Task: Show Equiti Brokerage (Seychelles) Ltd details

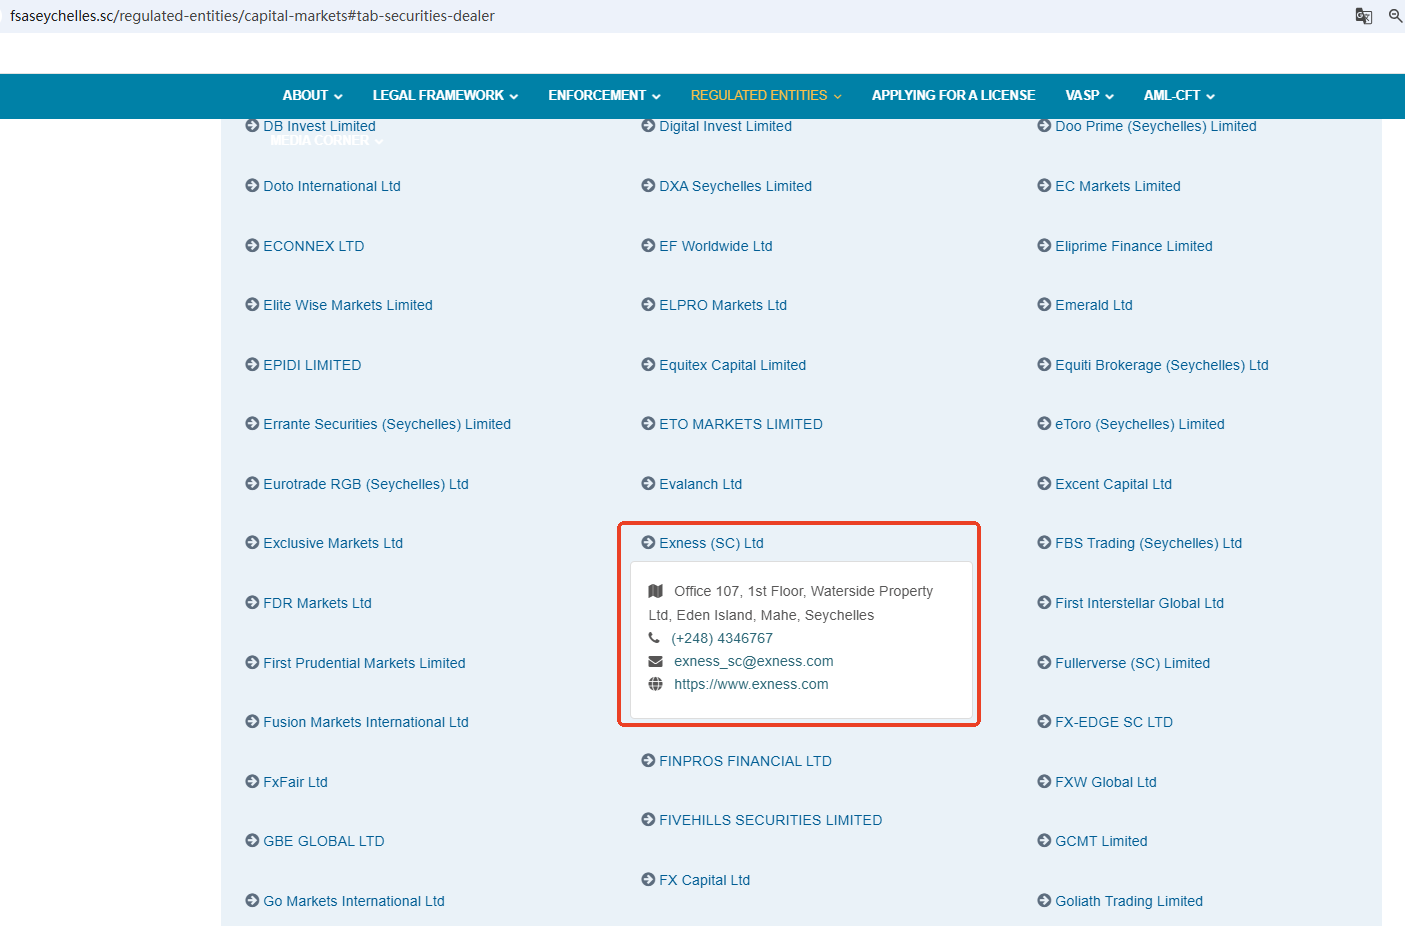Action: (1161, 365)
